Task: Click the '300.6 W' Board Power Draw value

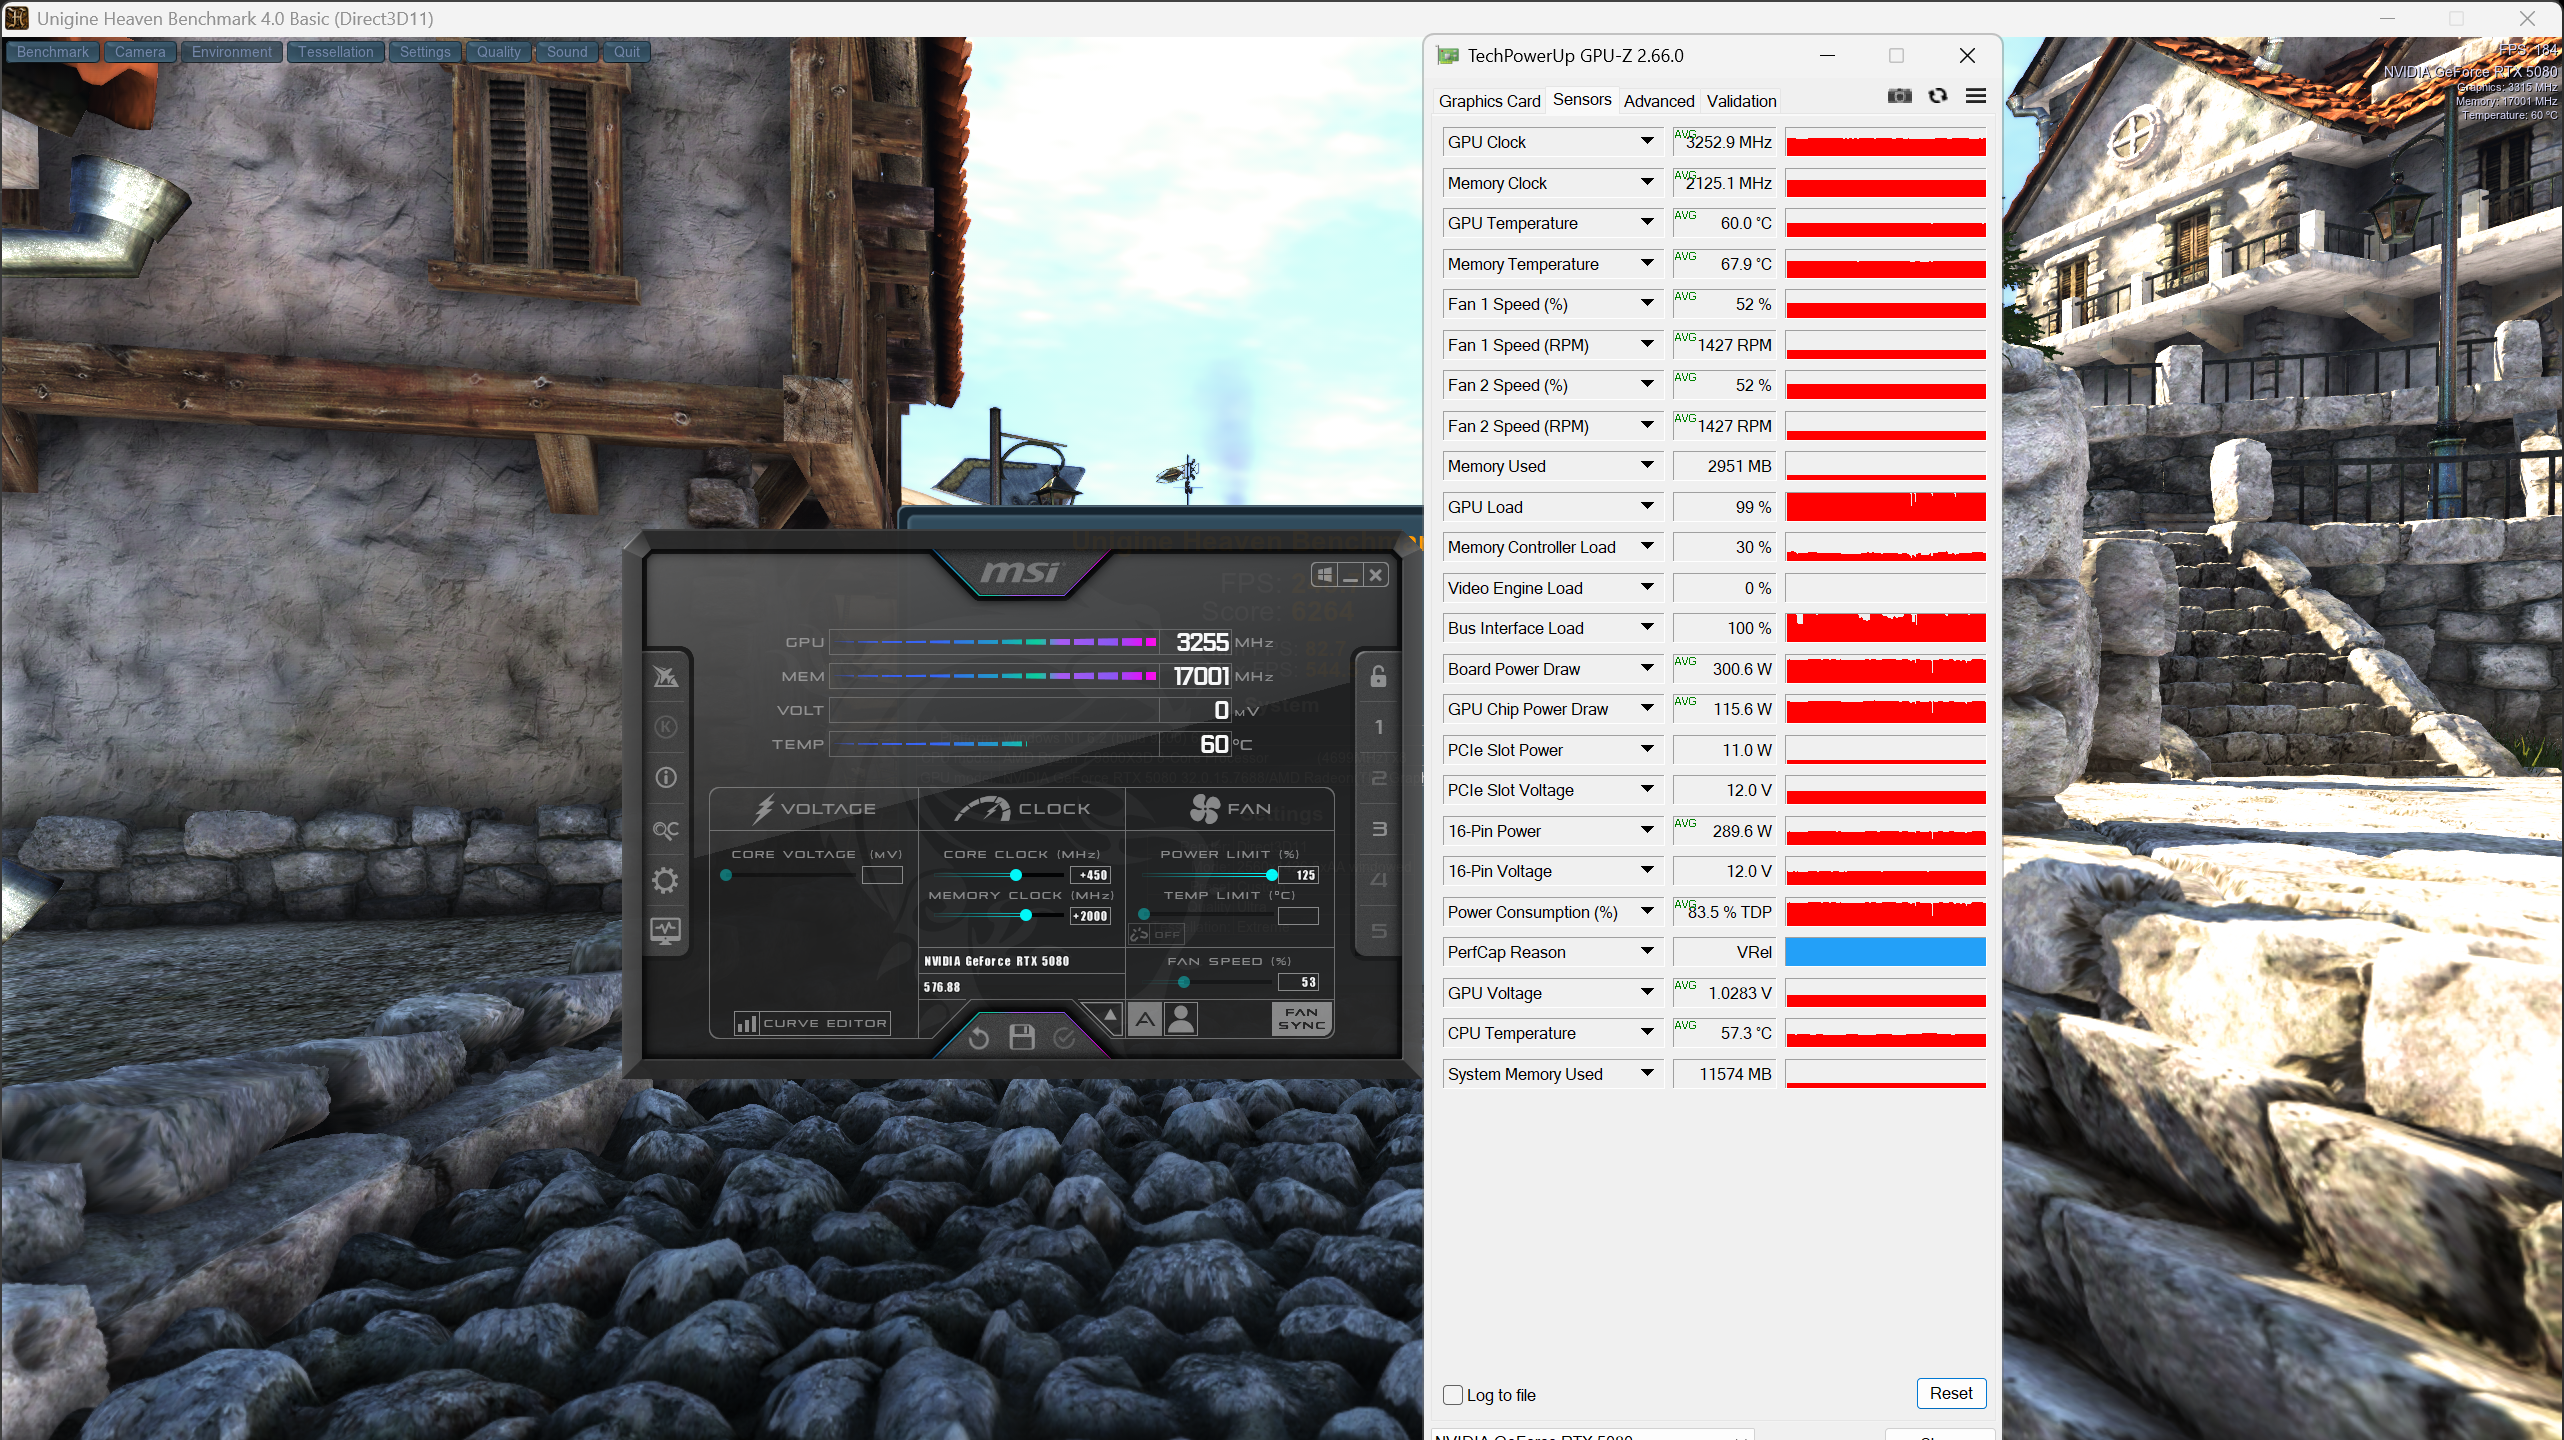Action: (1742, 669)
